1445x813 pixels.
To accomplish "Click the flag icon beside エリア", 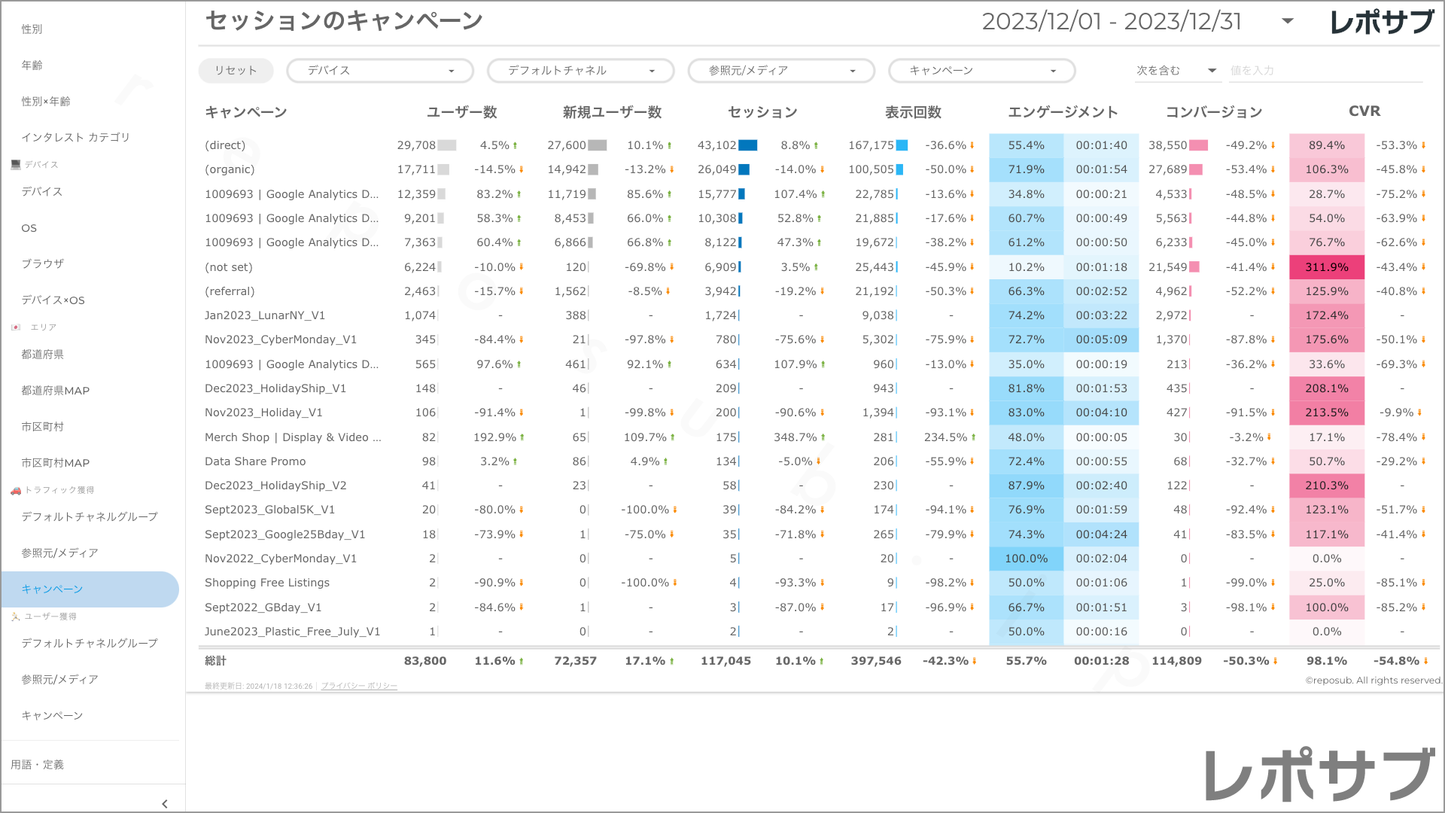I will pos(15,327).
